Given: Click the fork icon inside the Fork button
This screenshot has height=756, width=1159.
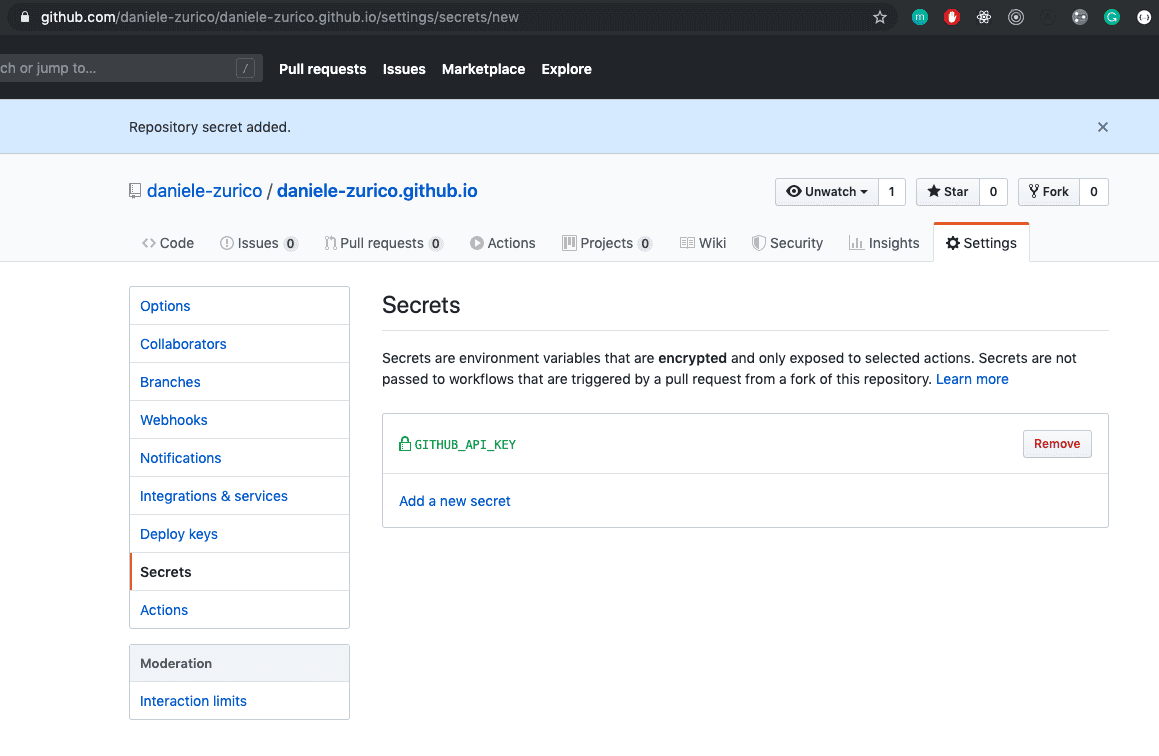Looking at the screenshot, I should point(1033,191).
